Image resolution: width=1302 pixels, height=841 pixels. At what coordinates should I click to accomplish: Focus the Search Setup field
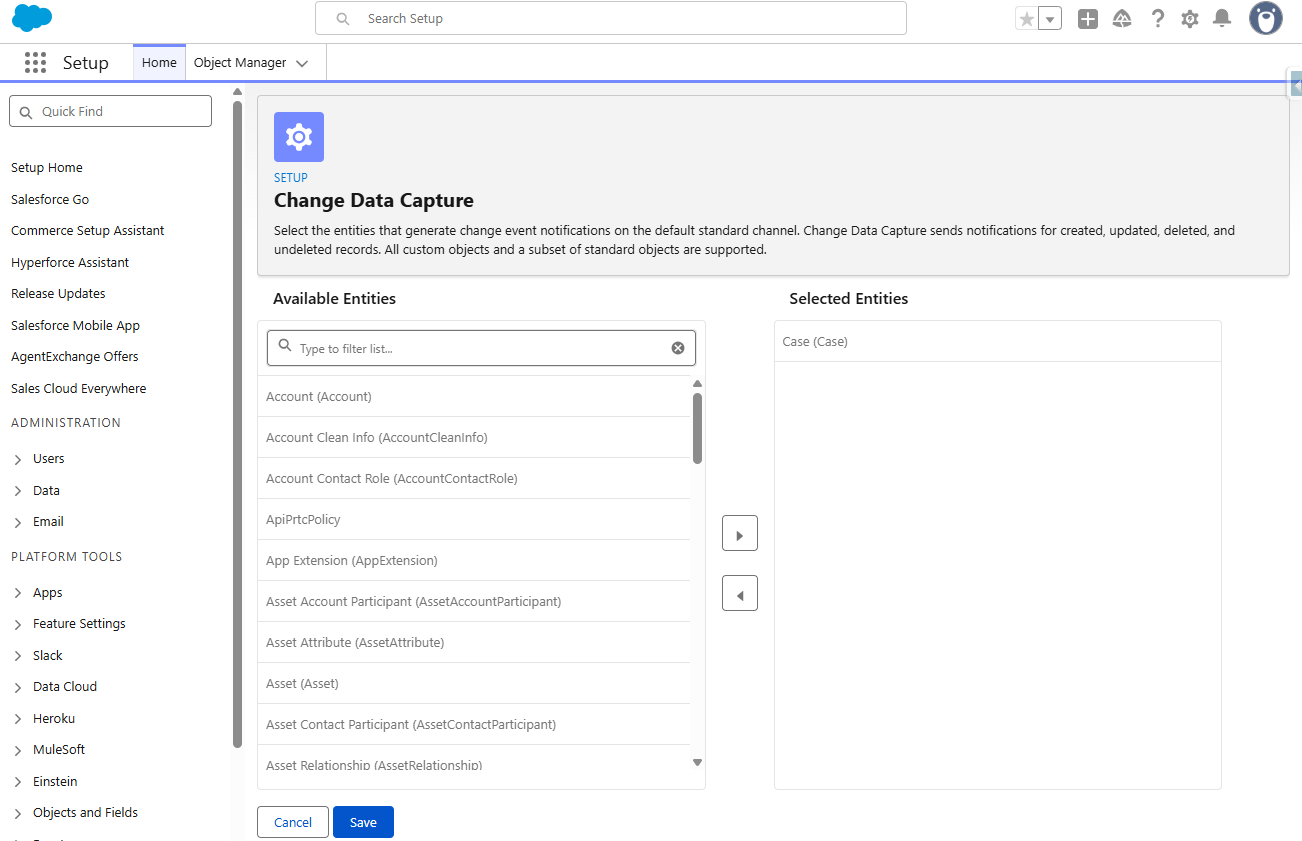[611, 19]
